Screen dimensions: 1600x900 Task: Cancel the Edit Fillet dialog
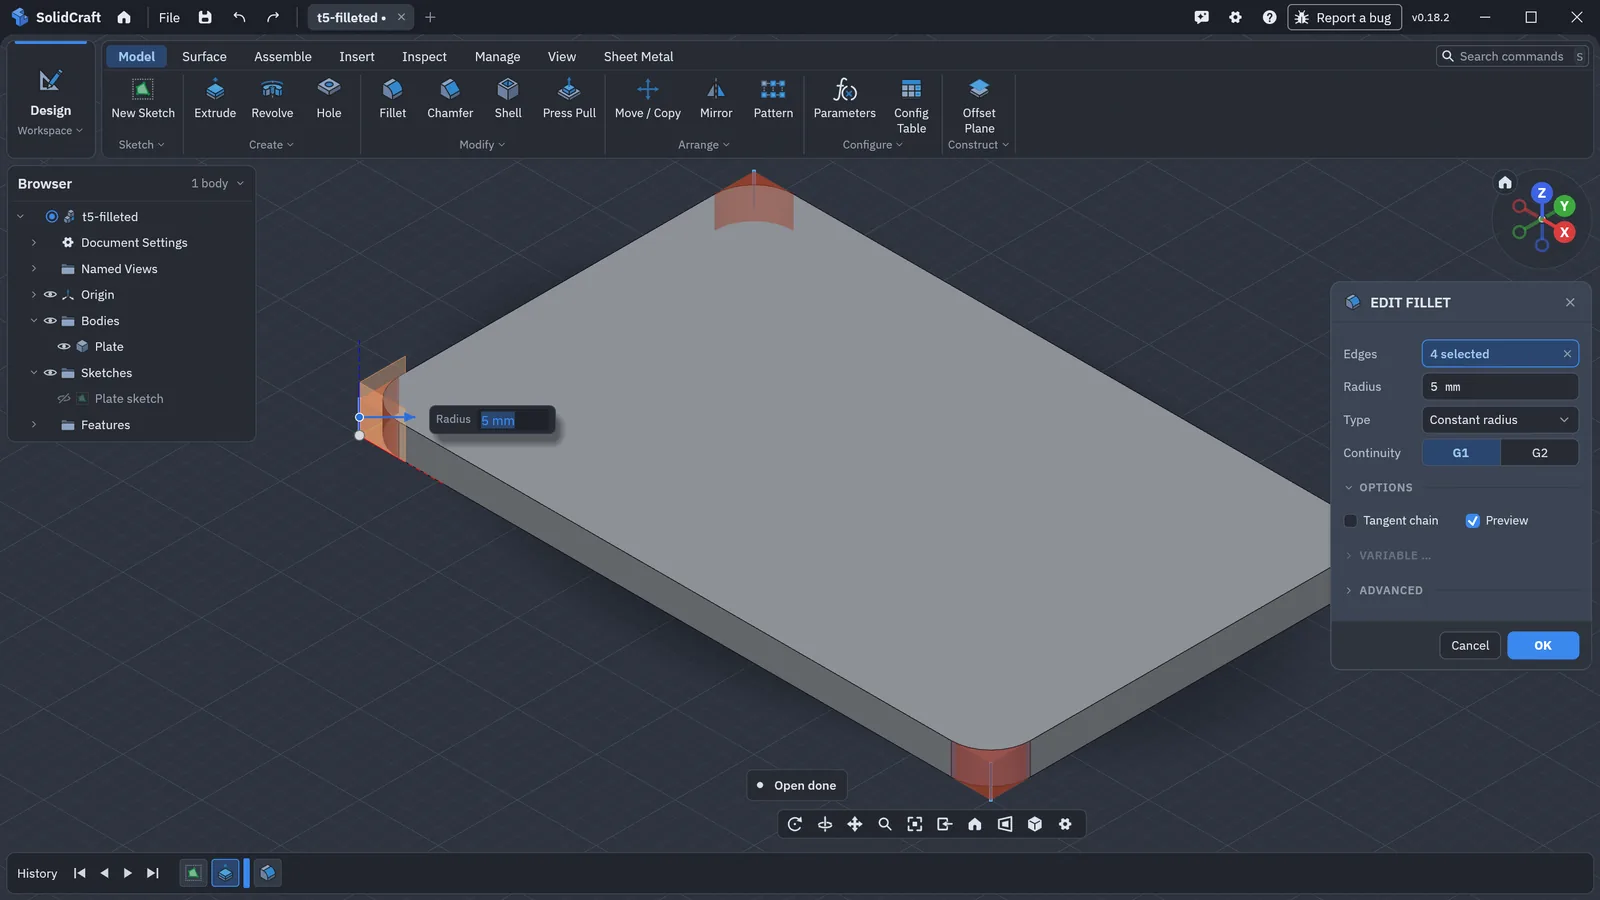pyautogui.click(x=1470, y=646)
